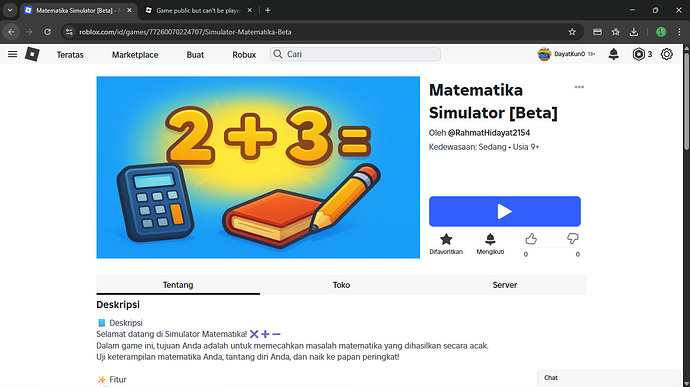This screenshot has width=690, height=387.
Task: Open the Roblox settings gear
Action: [667, 54]
